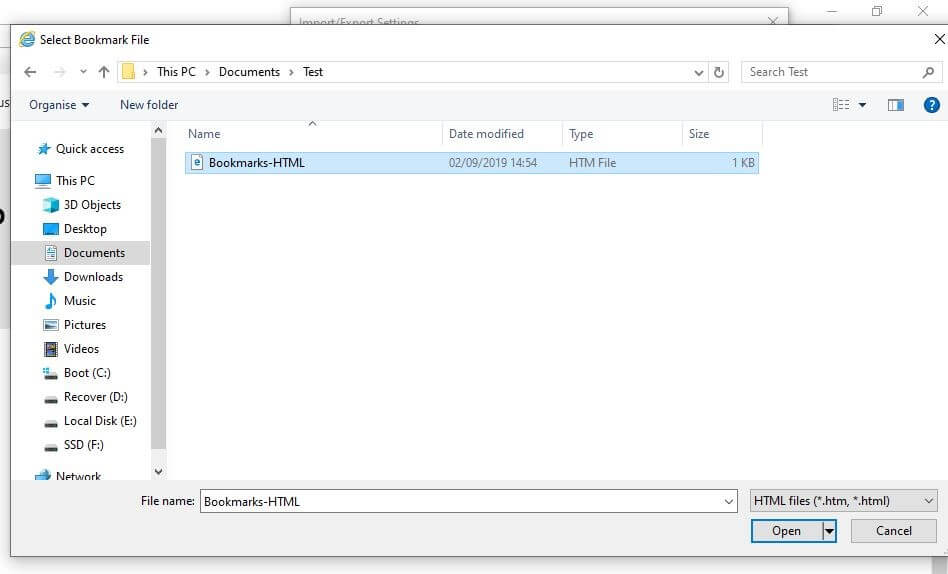
Task: Expand the Open button split arrow
Action: [830, 531]
